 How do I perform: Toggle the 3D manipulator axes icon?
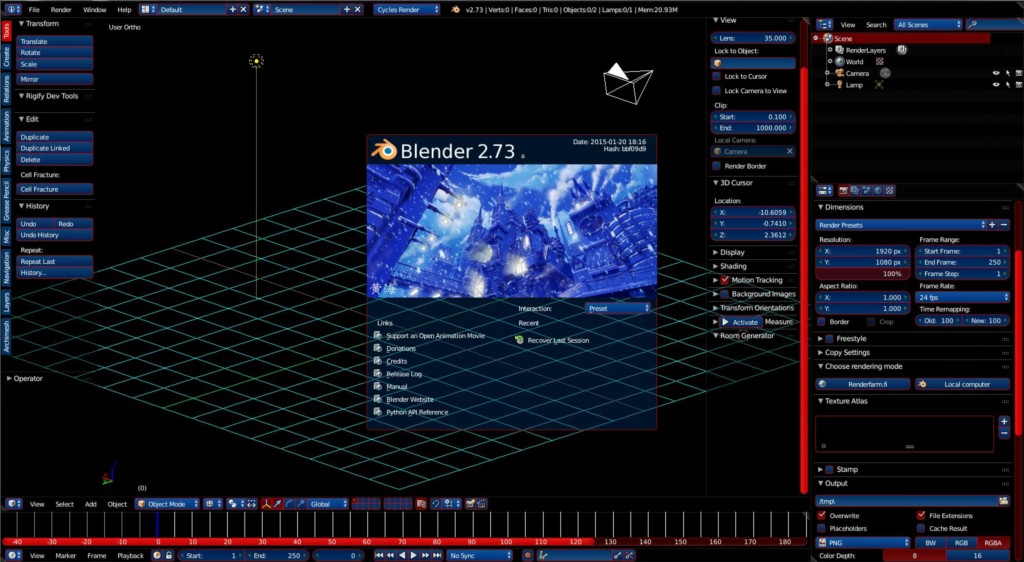pyautogui.click(x=267, y=504)
